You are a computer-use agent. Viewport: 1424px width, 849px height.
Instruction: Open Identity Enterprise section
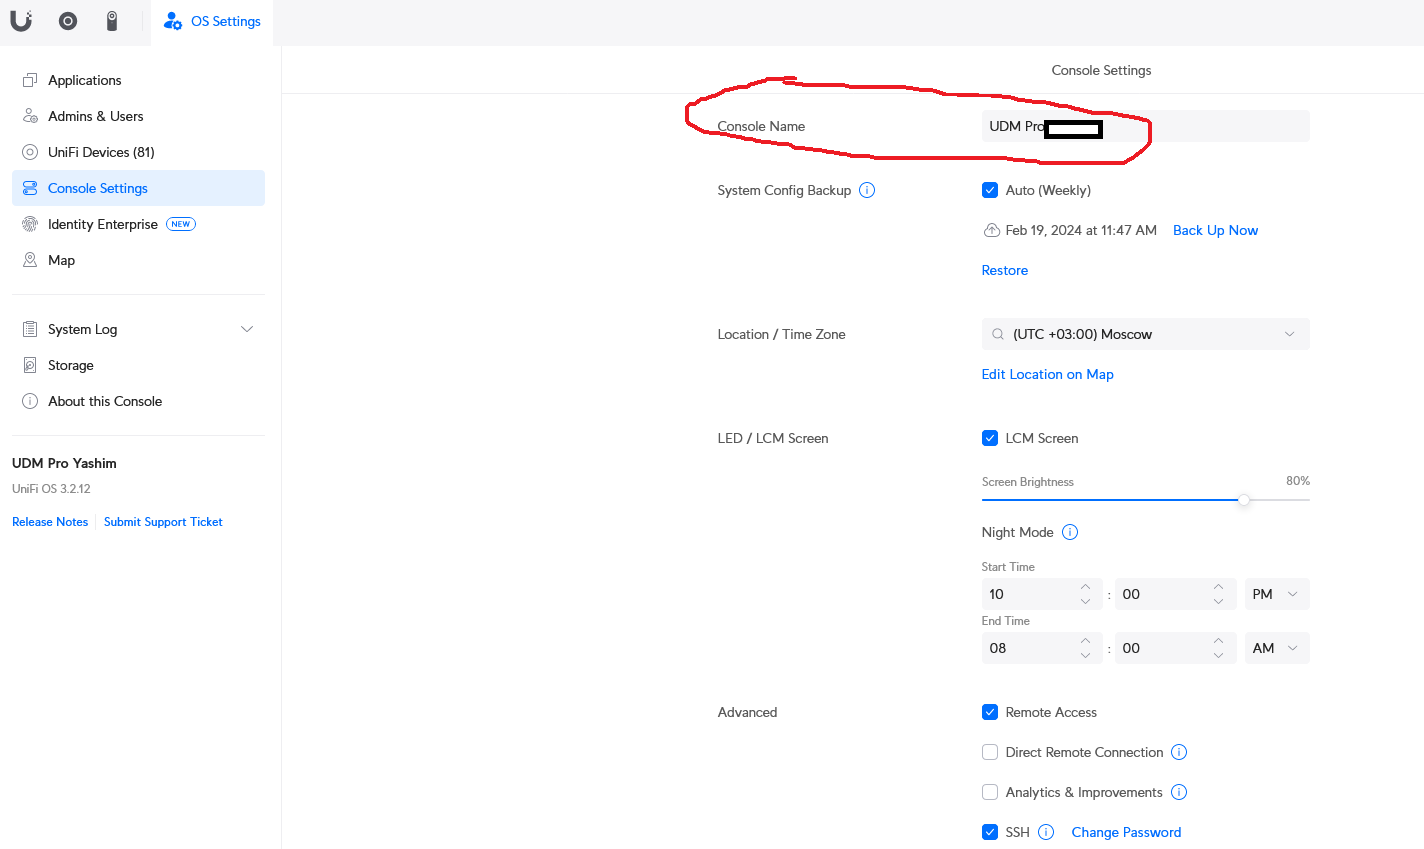coord(138,224)
